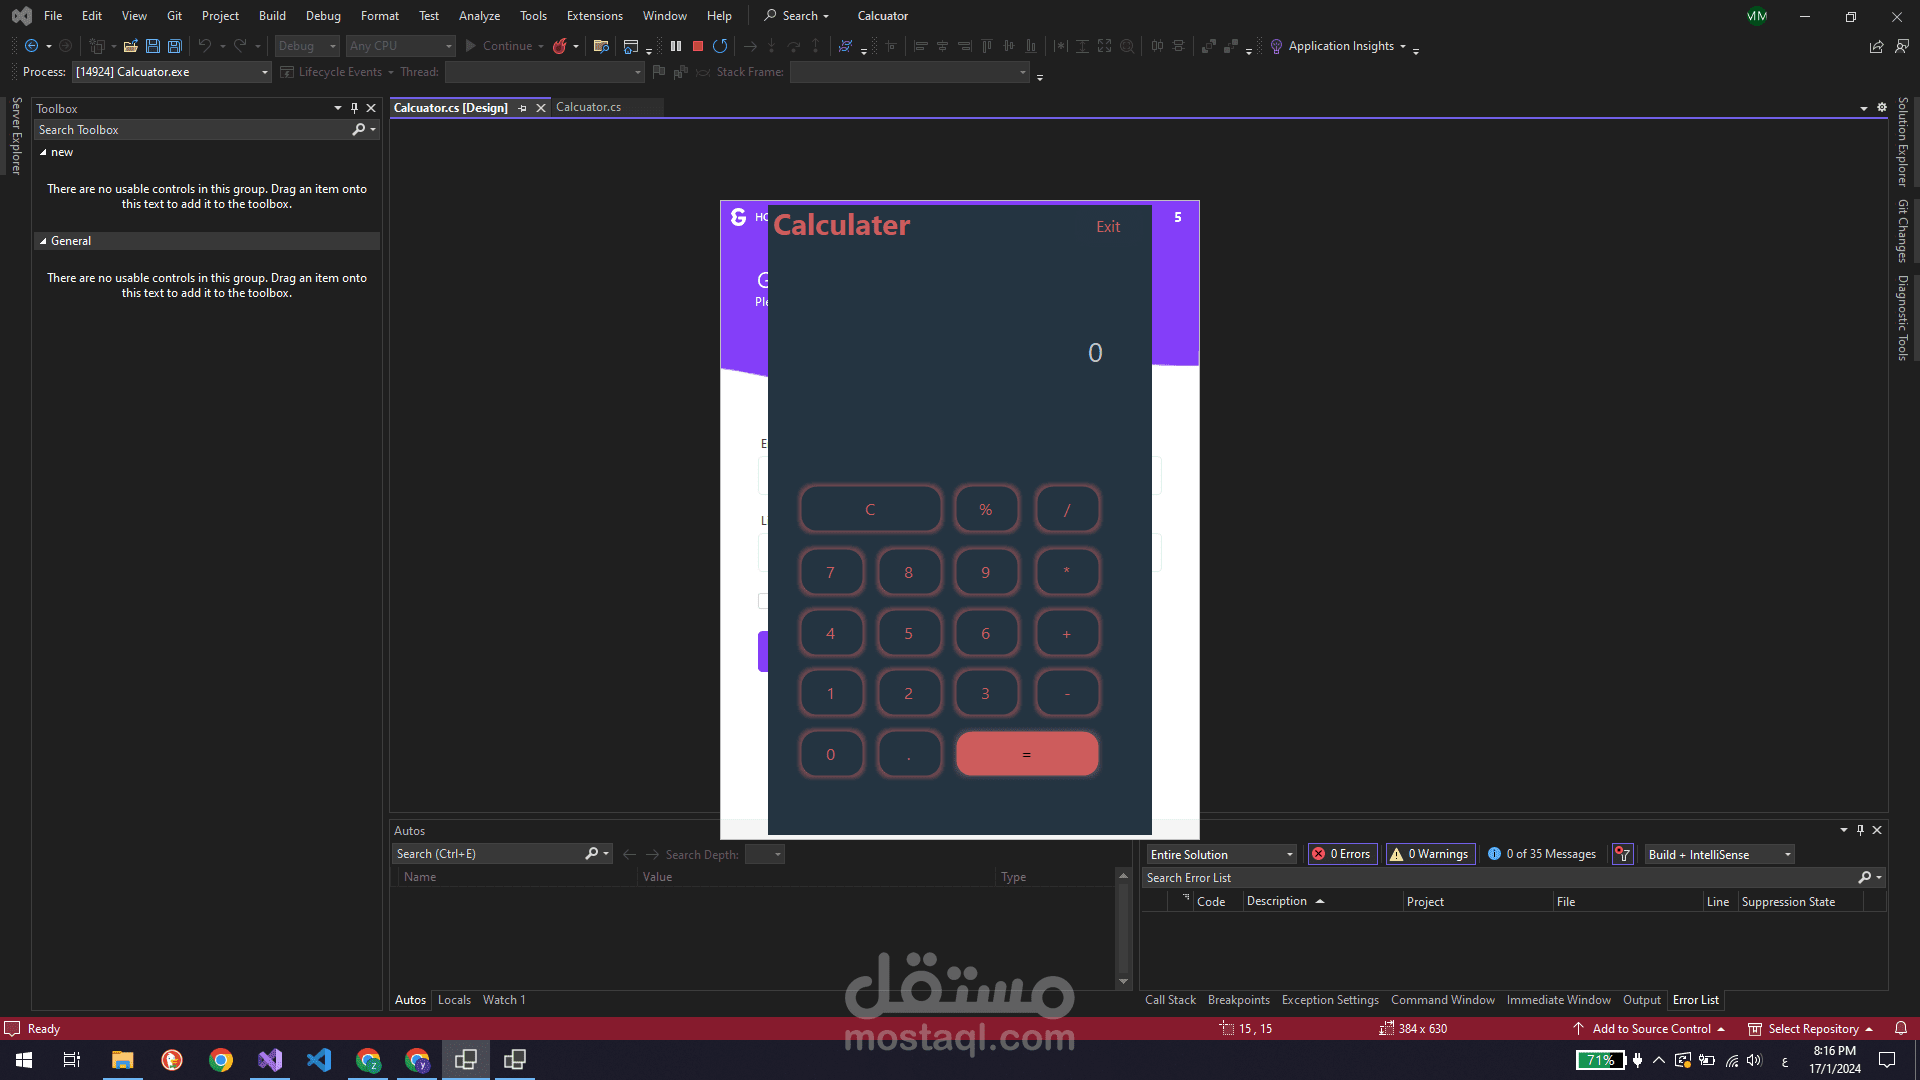Click the Break All pause icon
Image resolution: width=1920 pixels, height=1080 pixels.
(x=676, y=46)
